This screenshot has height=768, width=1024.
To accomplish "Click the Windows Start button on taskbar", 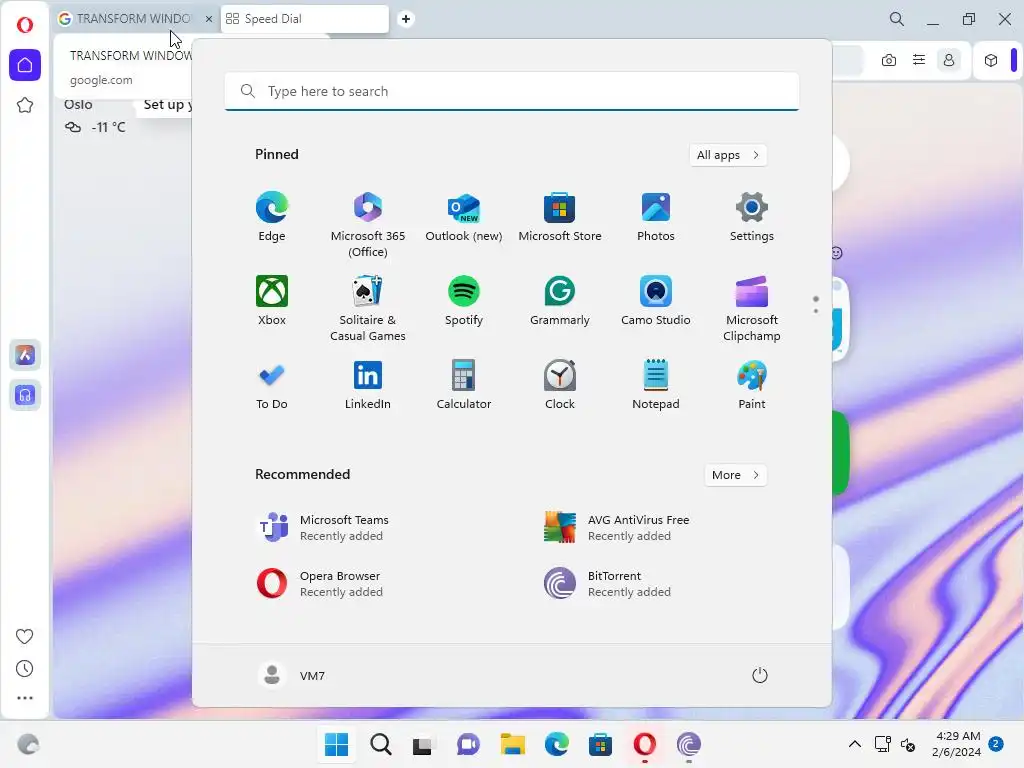I will [x=336, y=744].
